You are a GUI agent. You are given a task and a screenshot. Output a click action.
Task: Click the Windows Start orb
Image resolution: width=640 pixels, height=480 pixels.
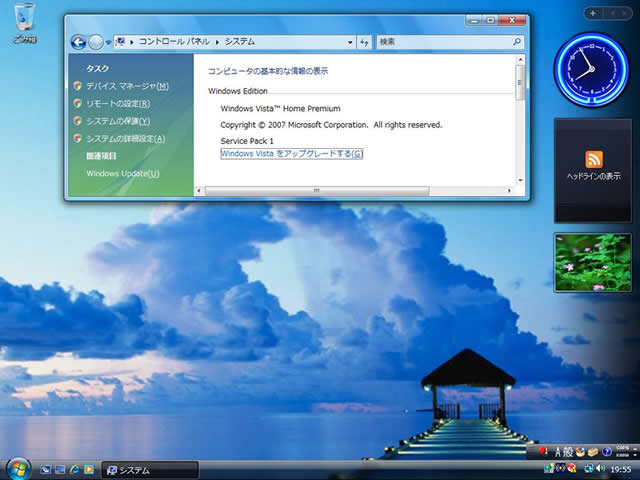pos(18,468)
